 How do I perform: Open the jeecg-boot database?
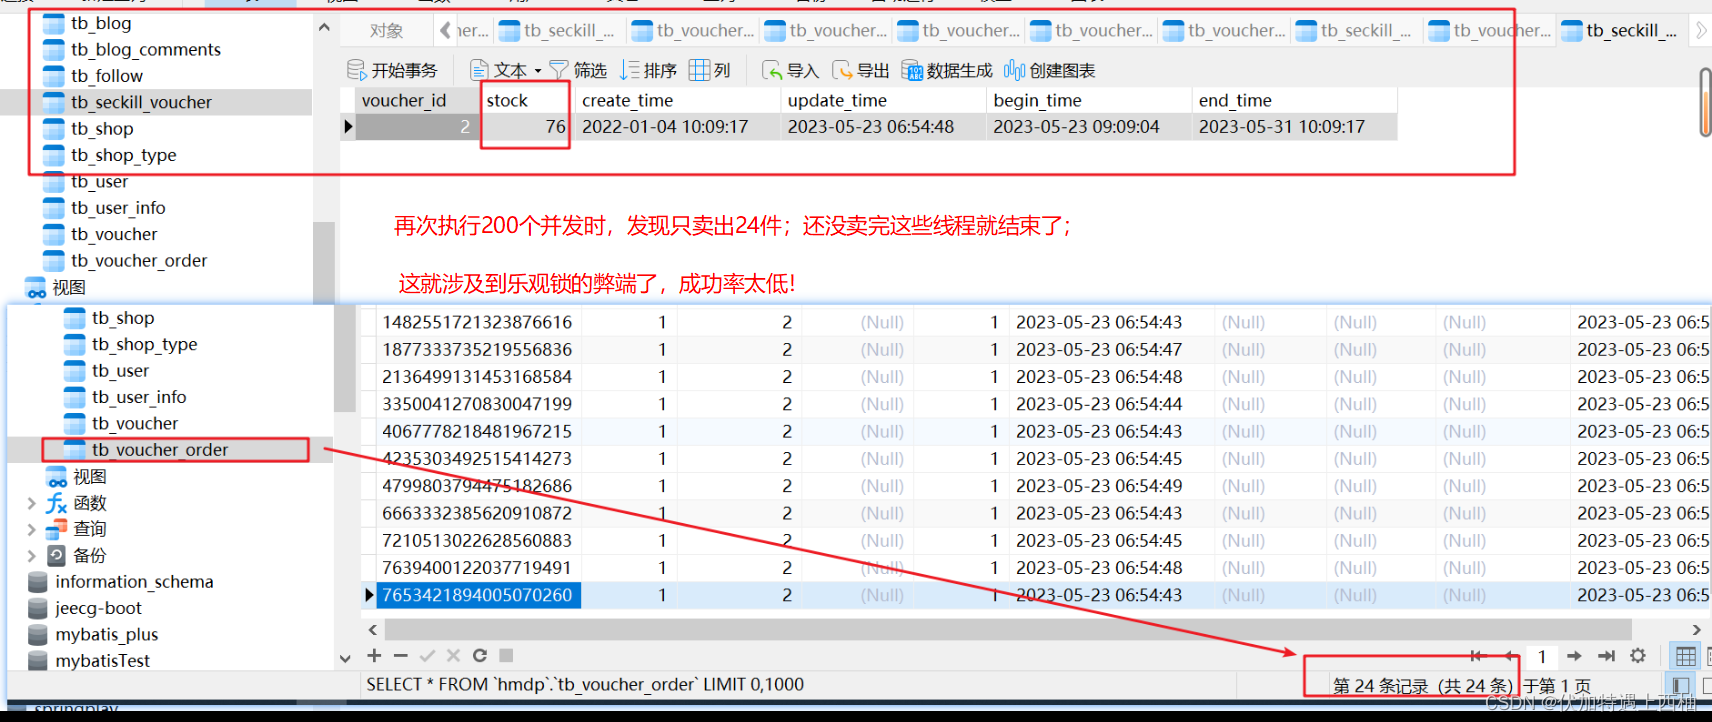[98, 608]
